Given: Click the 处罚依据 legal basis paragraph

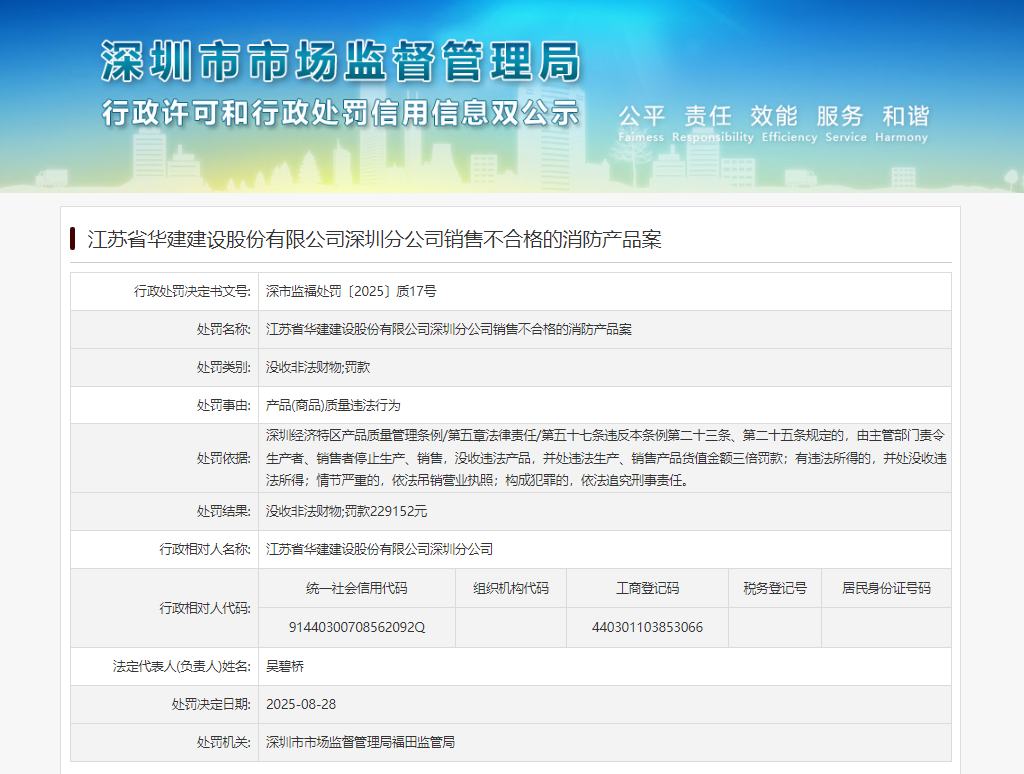Looking at the screenshot, I should [x=606, y=458].
